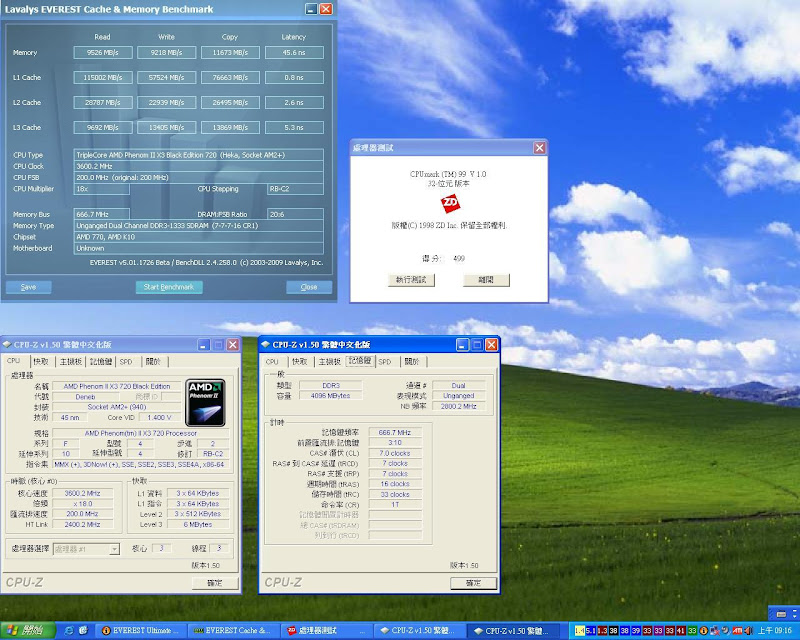The height and width of the screenshot is (640, 800).
Task: Open the Windows XP Start menu
Action: (x=26, y=631)
